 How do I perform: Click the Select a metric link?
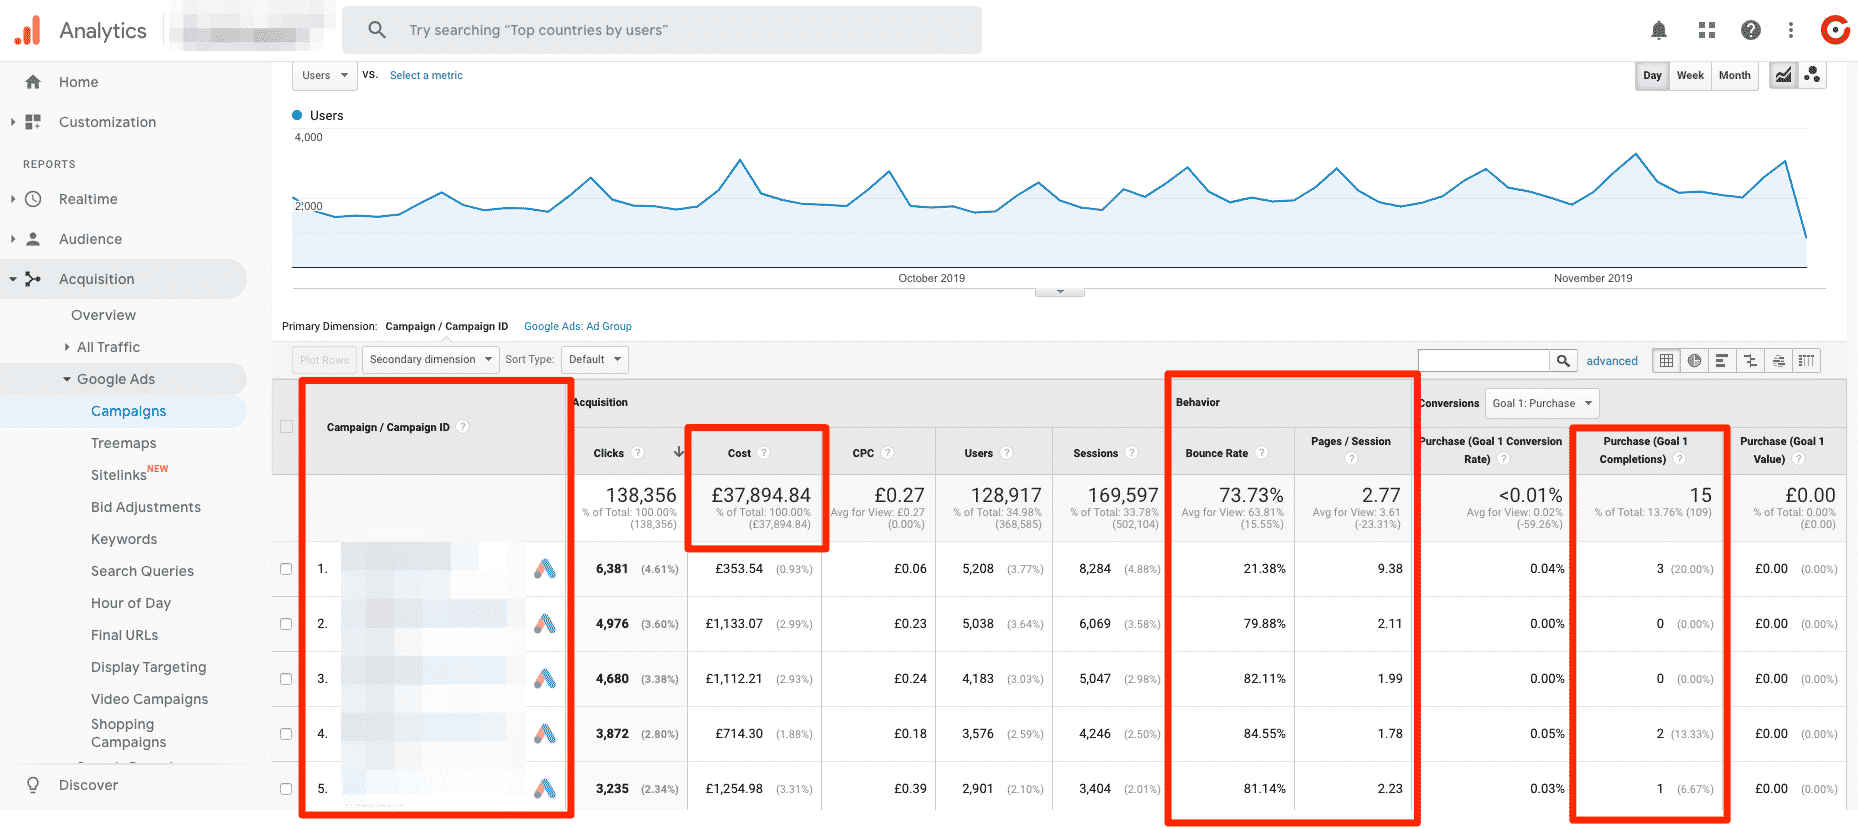(x=426, y=75)
